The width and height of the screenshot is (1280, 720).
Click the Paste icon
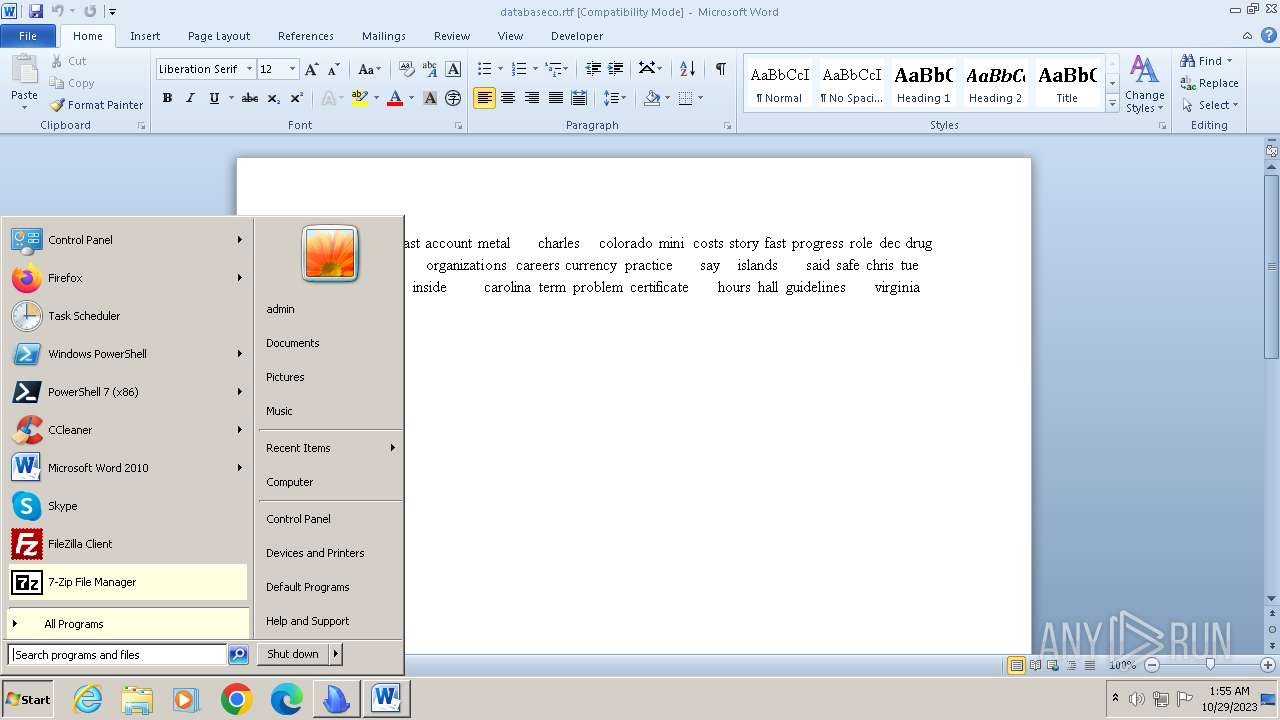24,69
